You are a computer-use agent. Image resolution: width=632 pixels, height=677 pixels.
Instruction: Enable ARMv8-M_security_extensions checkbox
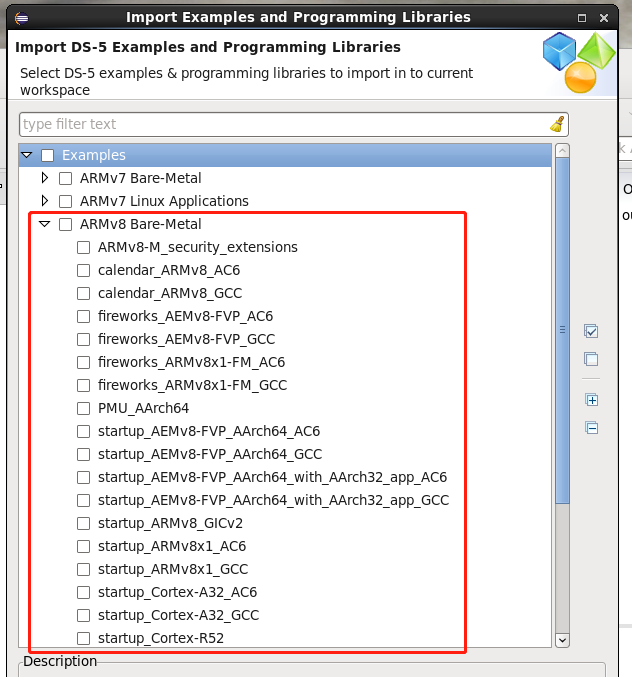(83, 247)
